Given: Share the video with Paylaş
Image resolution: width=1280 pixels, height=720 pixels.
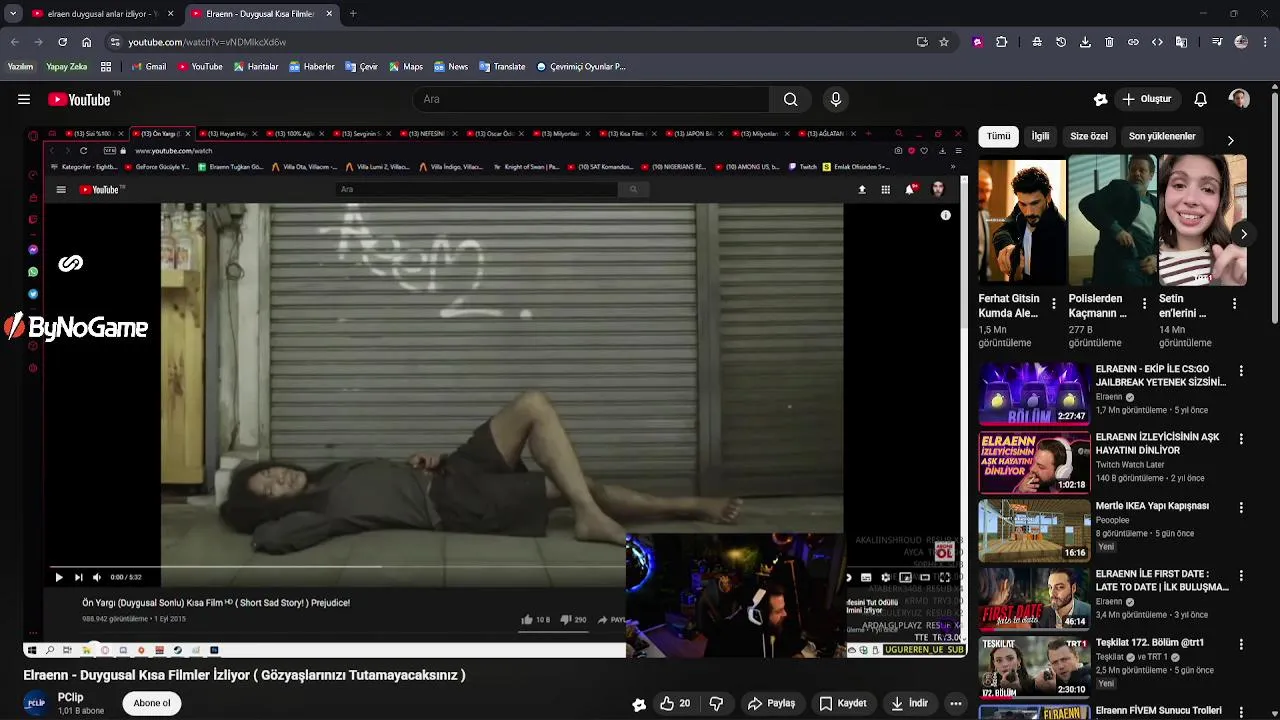Looking at the screenshot, I should tap(771, 703).
